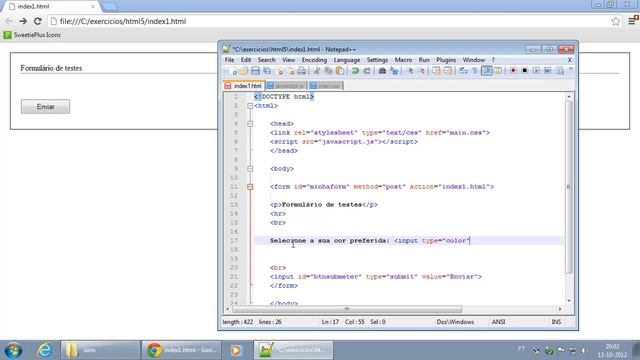Stop macro recording with the black square
Screen dimensions: 640x360
[524, 71]
